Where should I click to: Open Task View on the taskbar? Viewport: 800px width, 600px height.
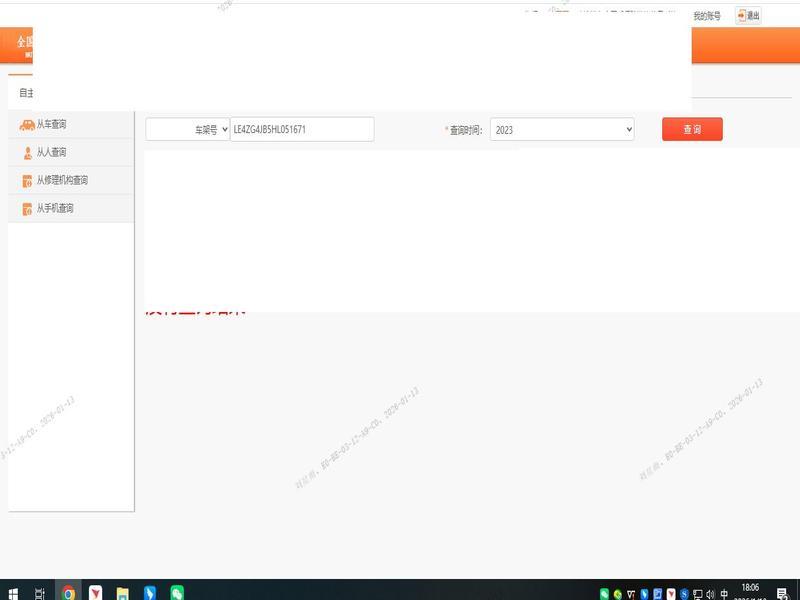click(x=40, y=592)
